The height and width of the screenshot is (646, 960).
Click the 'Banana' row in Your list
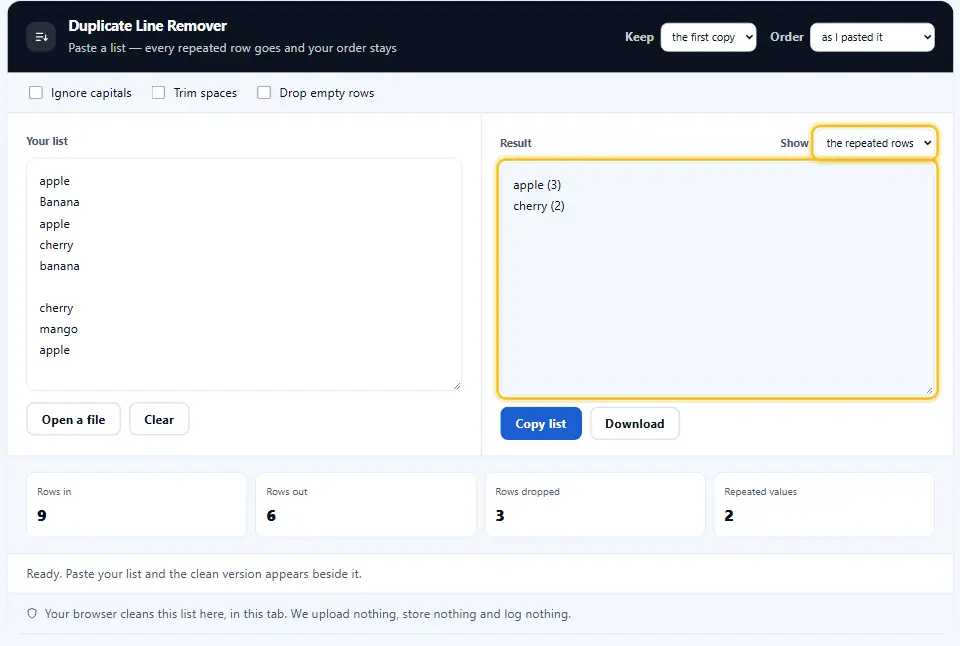59,202
